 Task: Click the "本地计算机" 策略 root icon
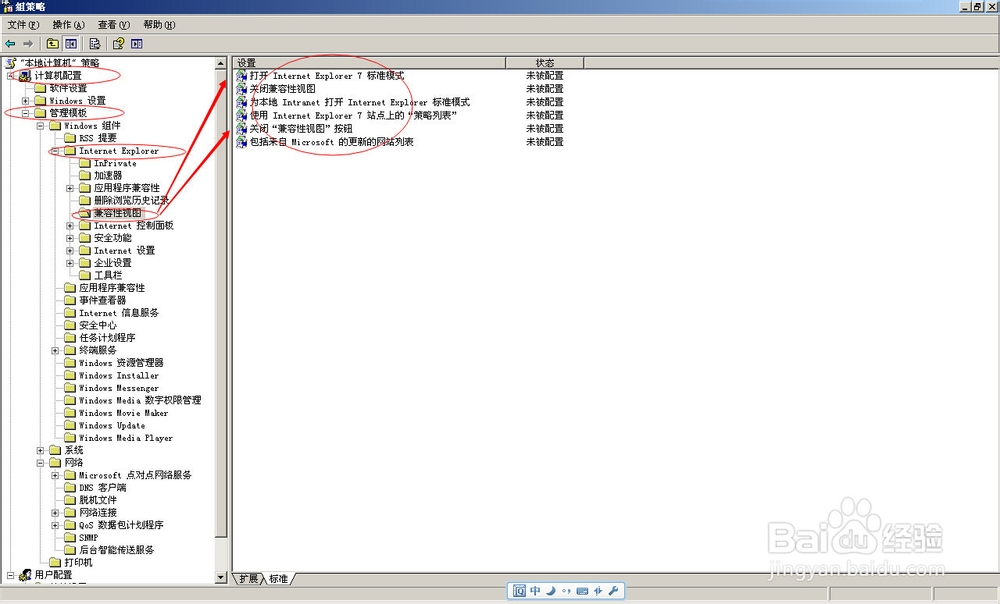(x=11, y=63)
